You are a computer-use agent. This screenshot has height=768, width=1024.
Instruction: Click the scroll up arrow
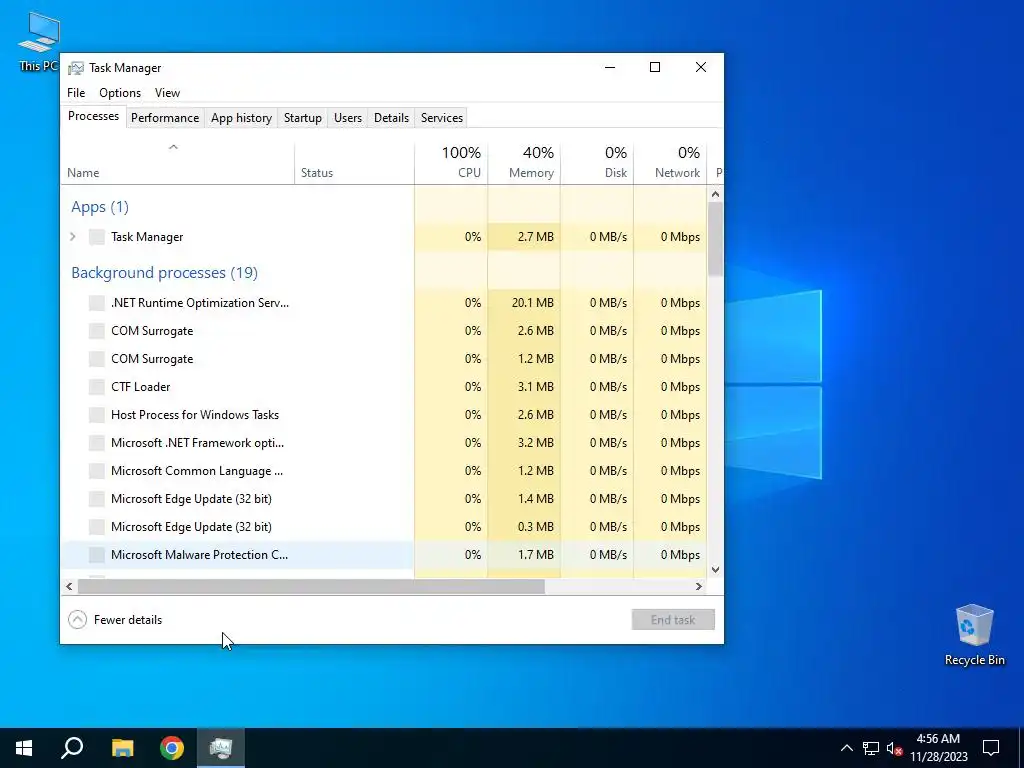pyautogui.click(x=715, y=194)
